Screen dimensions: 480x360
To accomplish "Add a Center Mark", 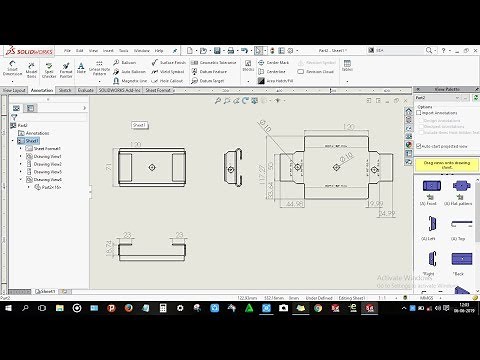I will pos(274,62).
